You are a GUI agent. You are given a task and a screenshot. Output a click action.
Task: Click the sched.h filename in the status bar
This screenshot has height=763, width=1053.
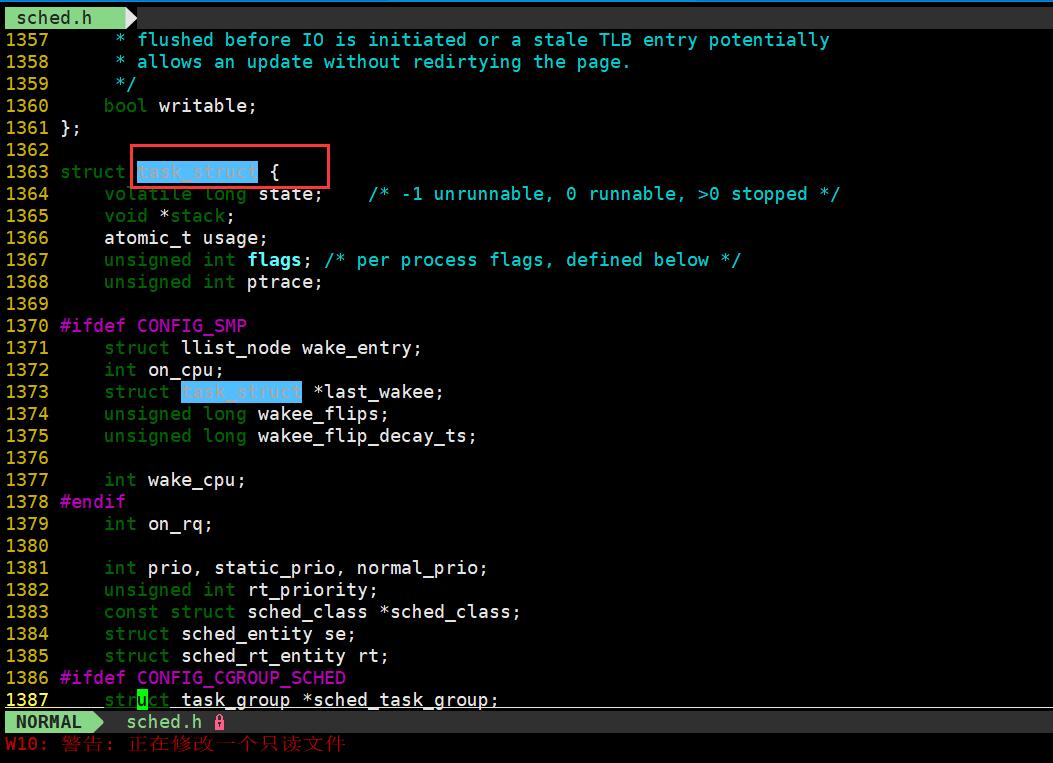tap(164, 721)
